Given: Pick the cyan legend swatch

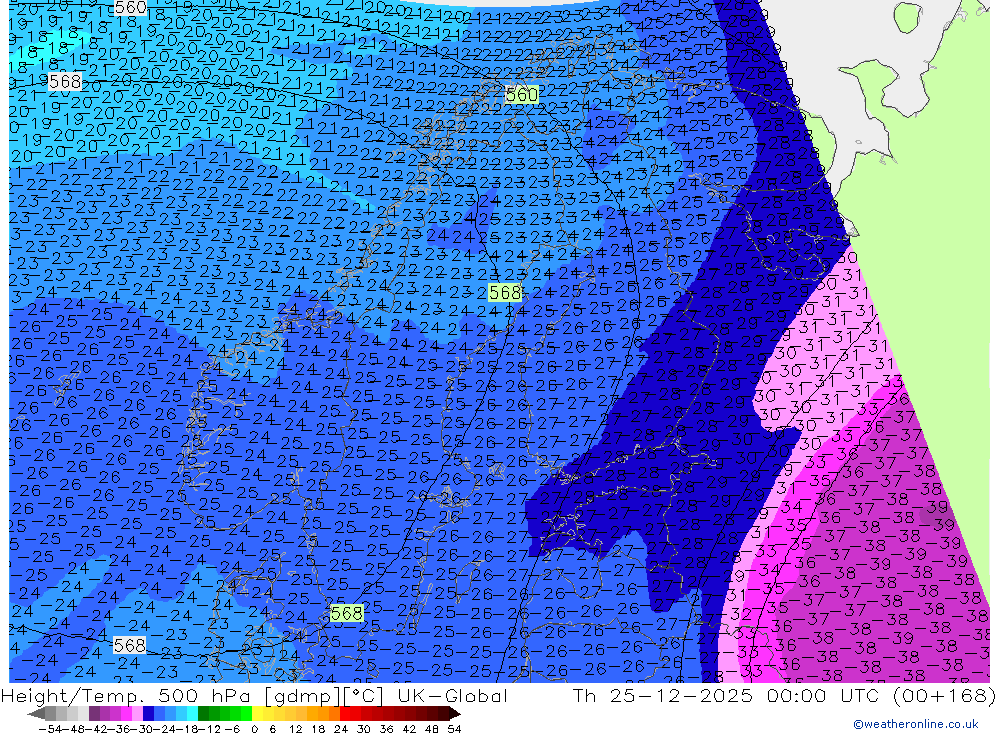Looking at the screenshot, I should pos(192,714).
